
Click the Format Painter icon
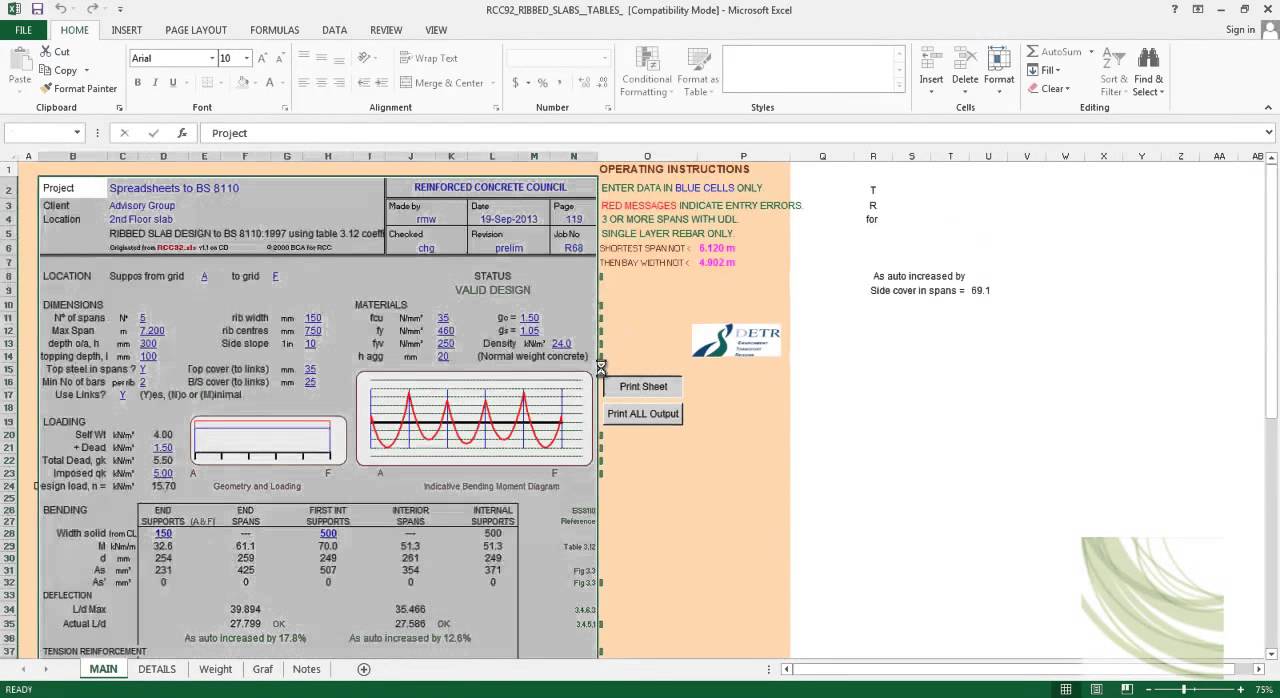click(46, 88)
